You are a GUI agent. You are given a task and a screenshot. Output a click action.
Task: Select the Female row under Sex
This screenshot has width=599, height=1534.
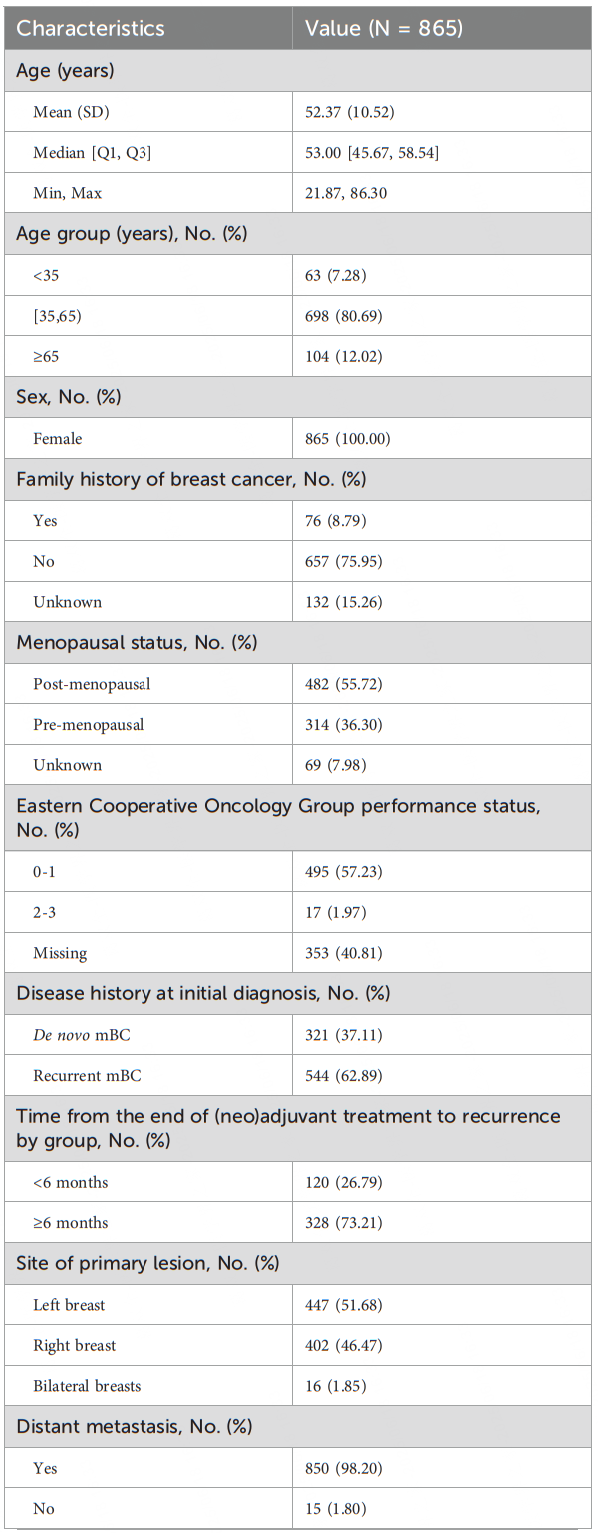click(x=299, y=438)
